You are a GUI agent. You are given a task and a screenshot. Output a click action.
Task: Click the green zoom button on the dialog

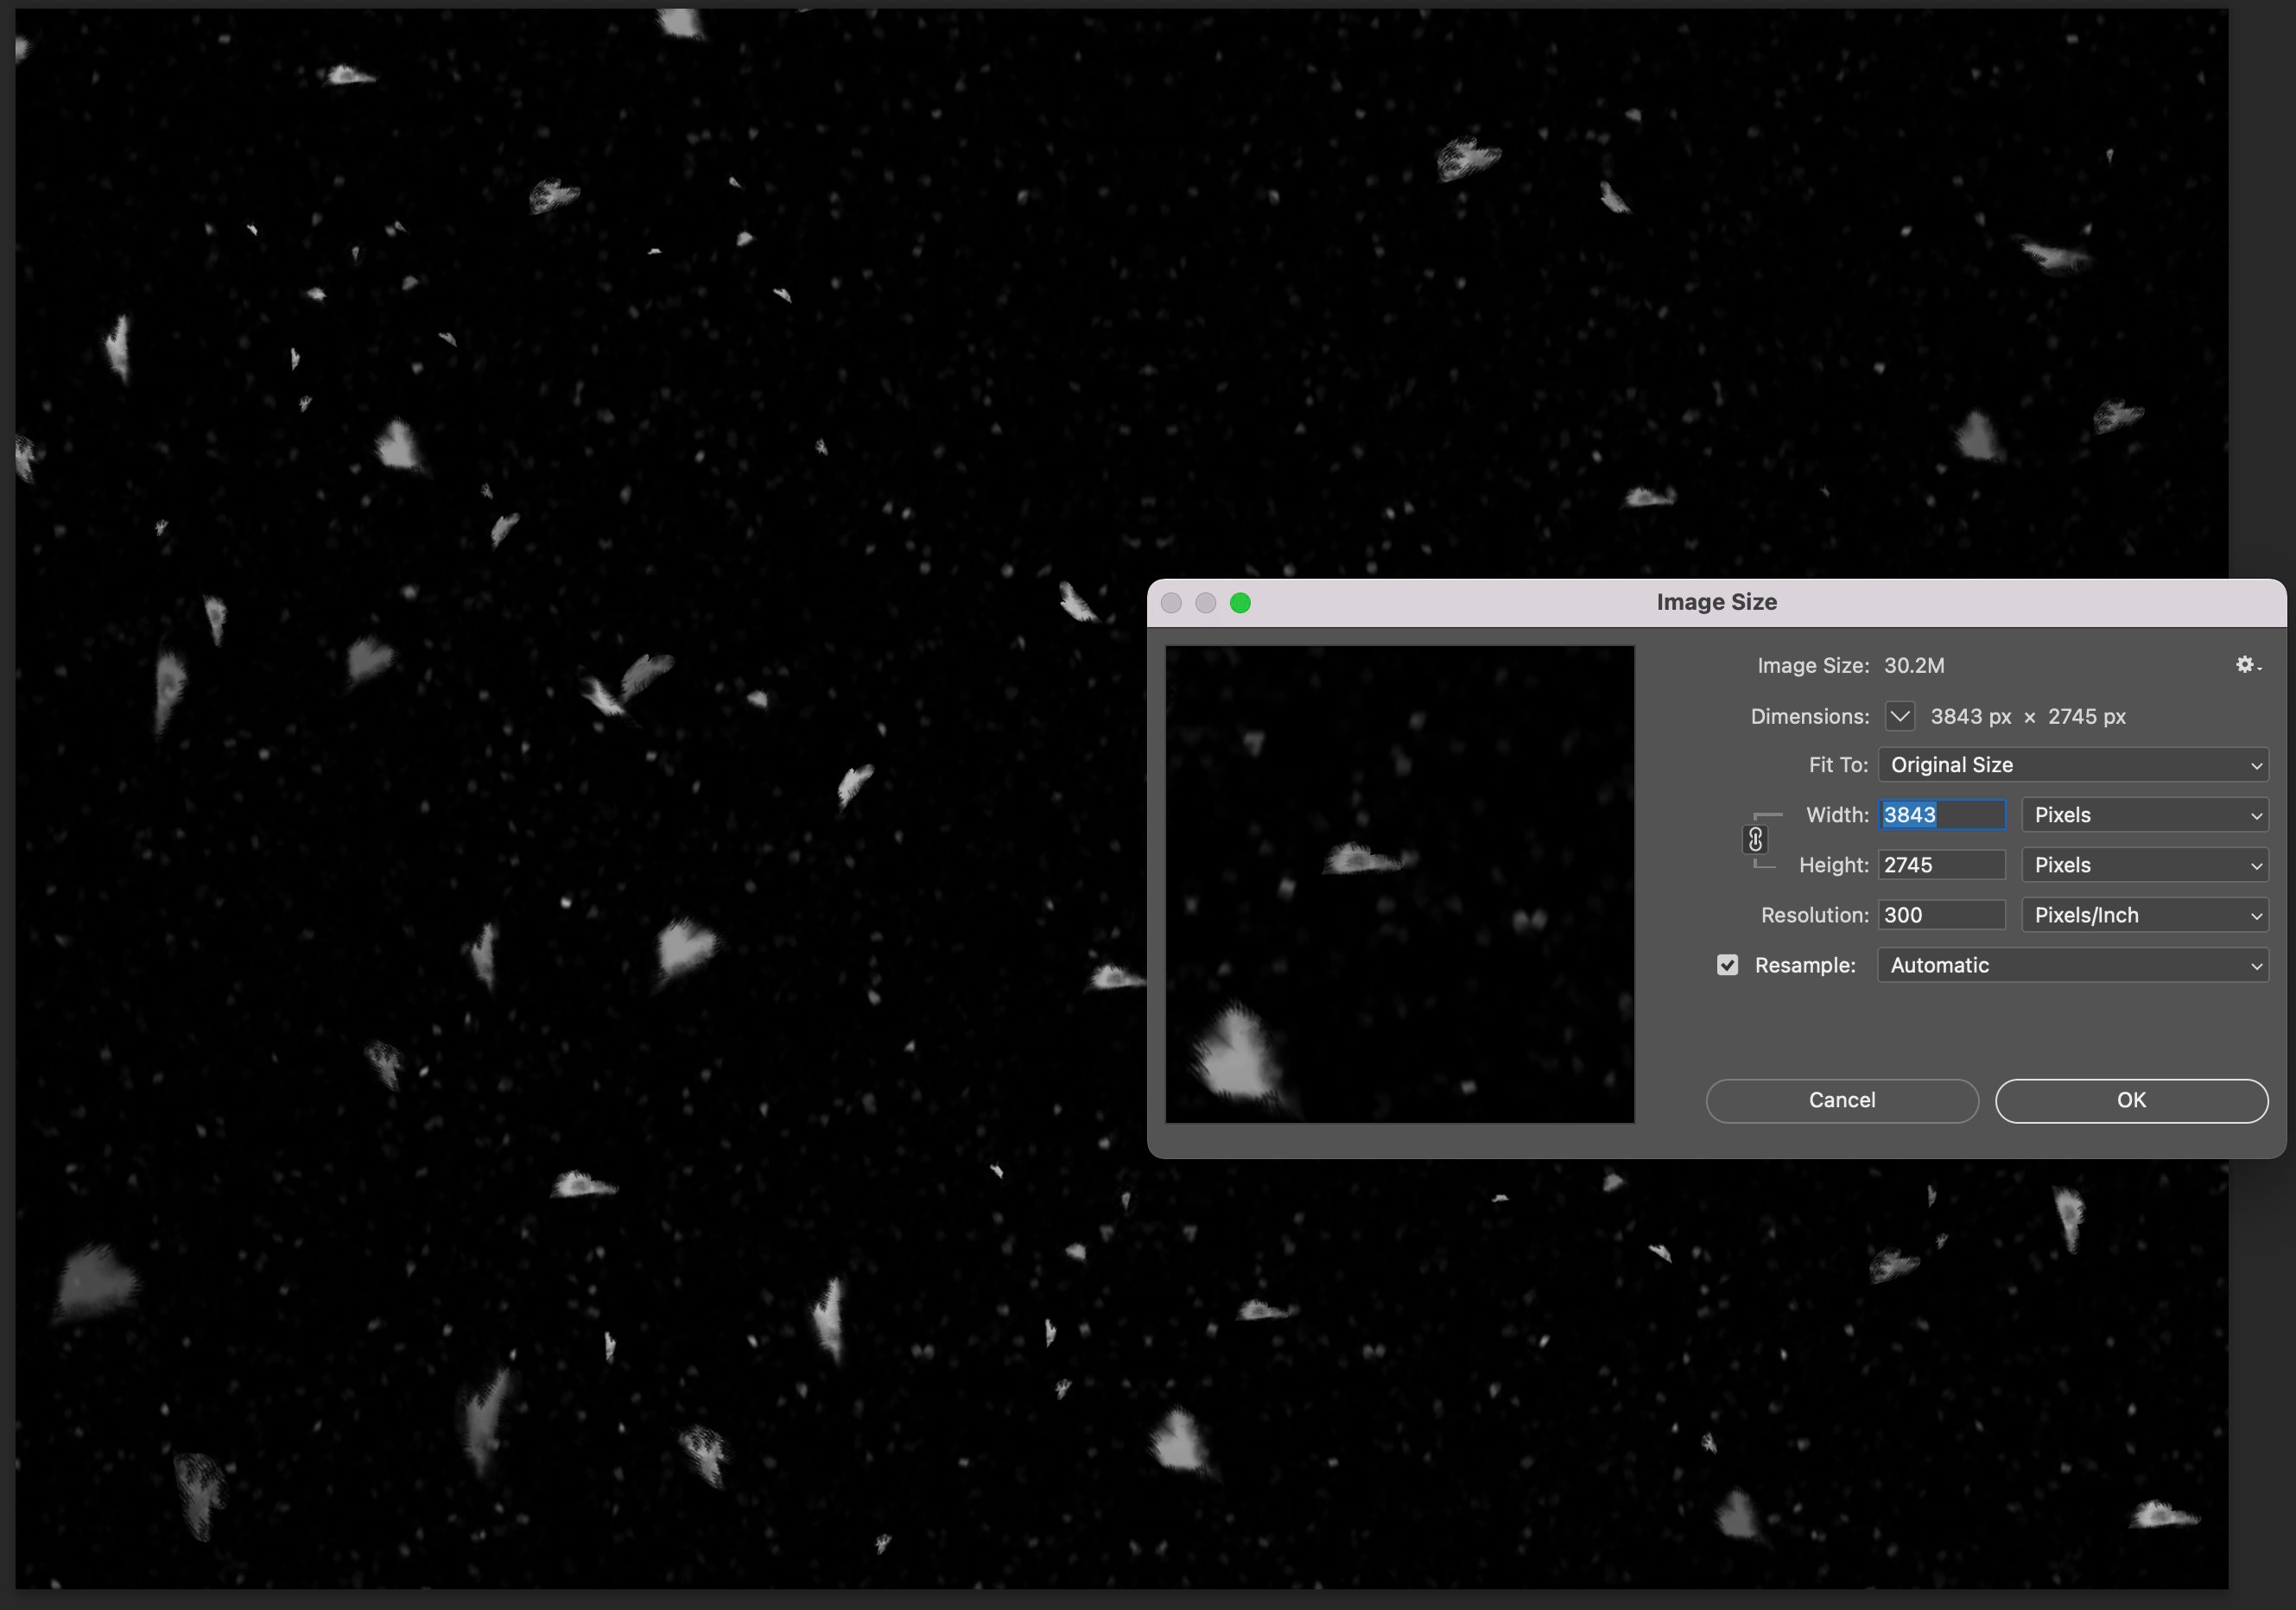pos(1240,602)
